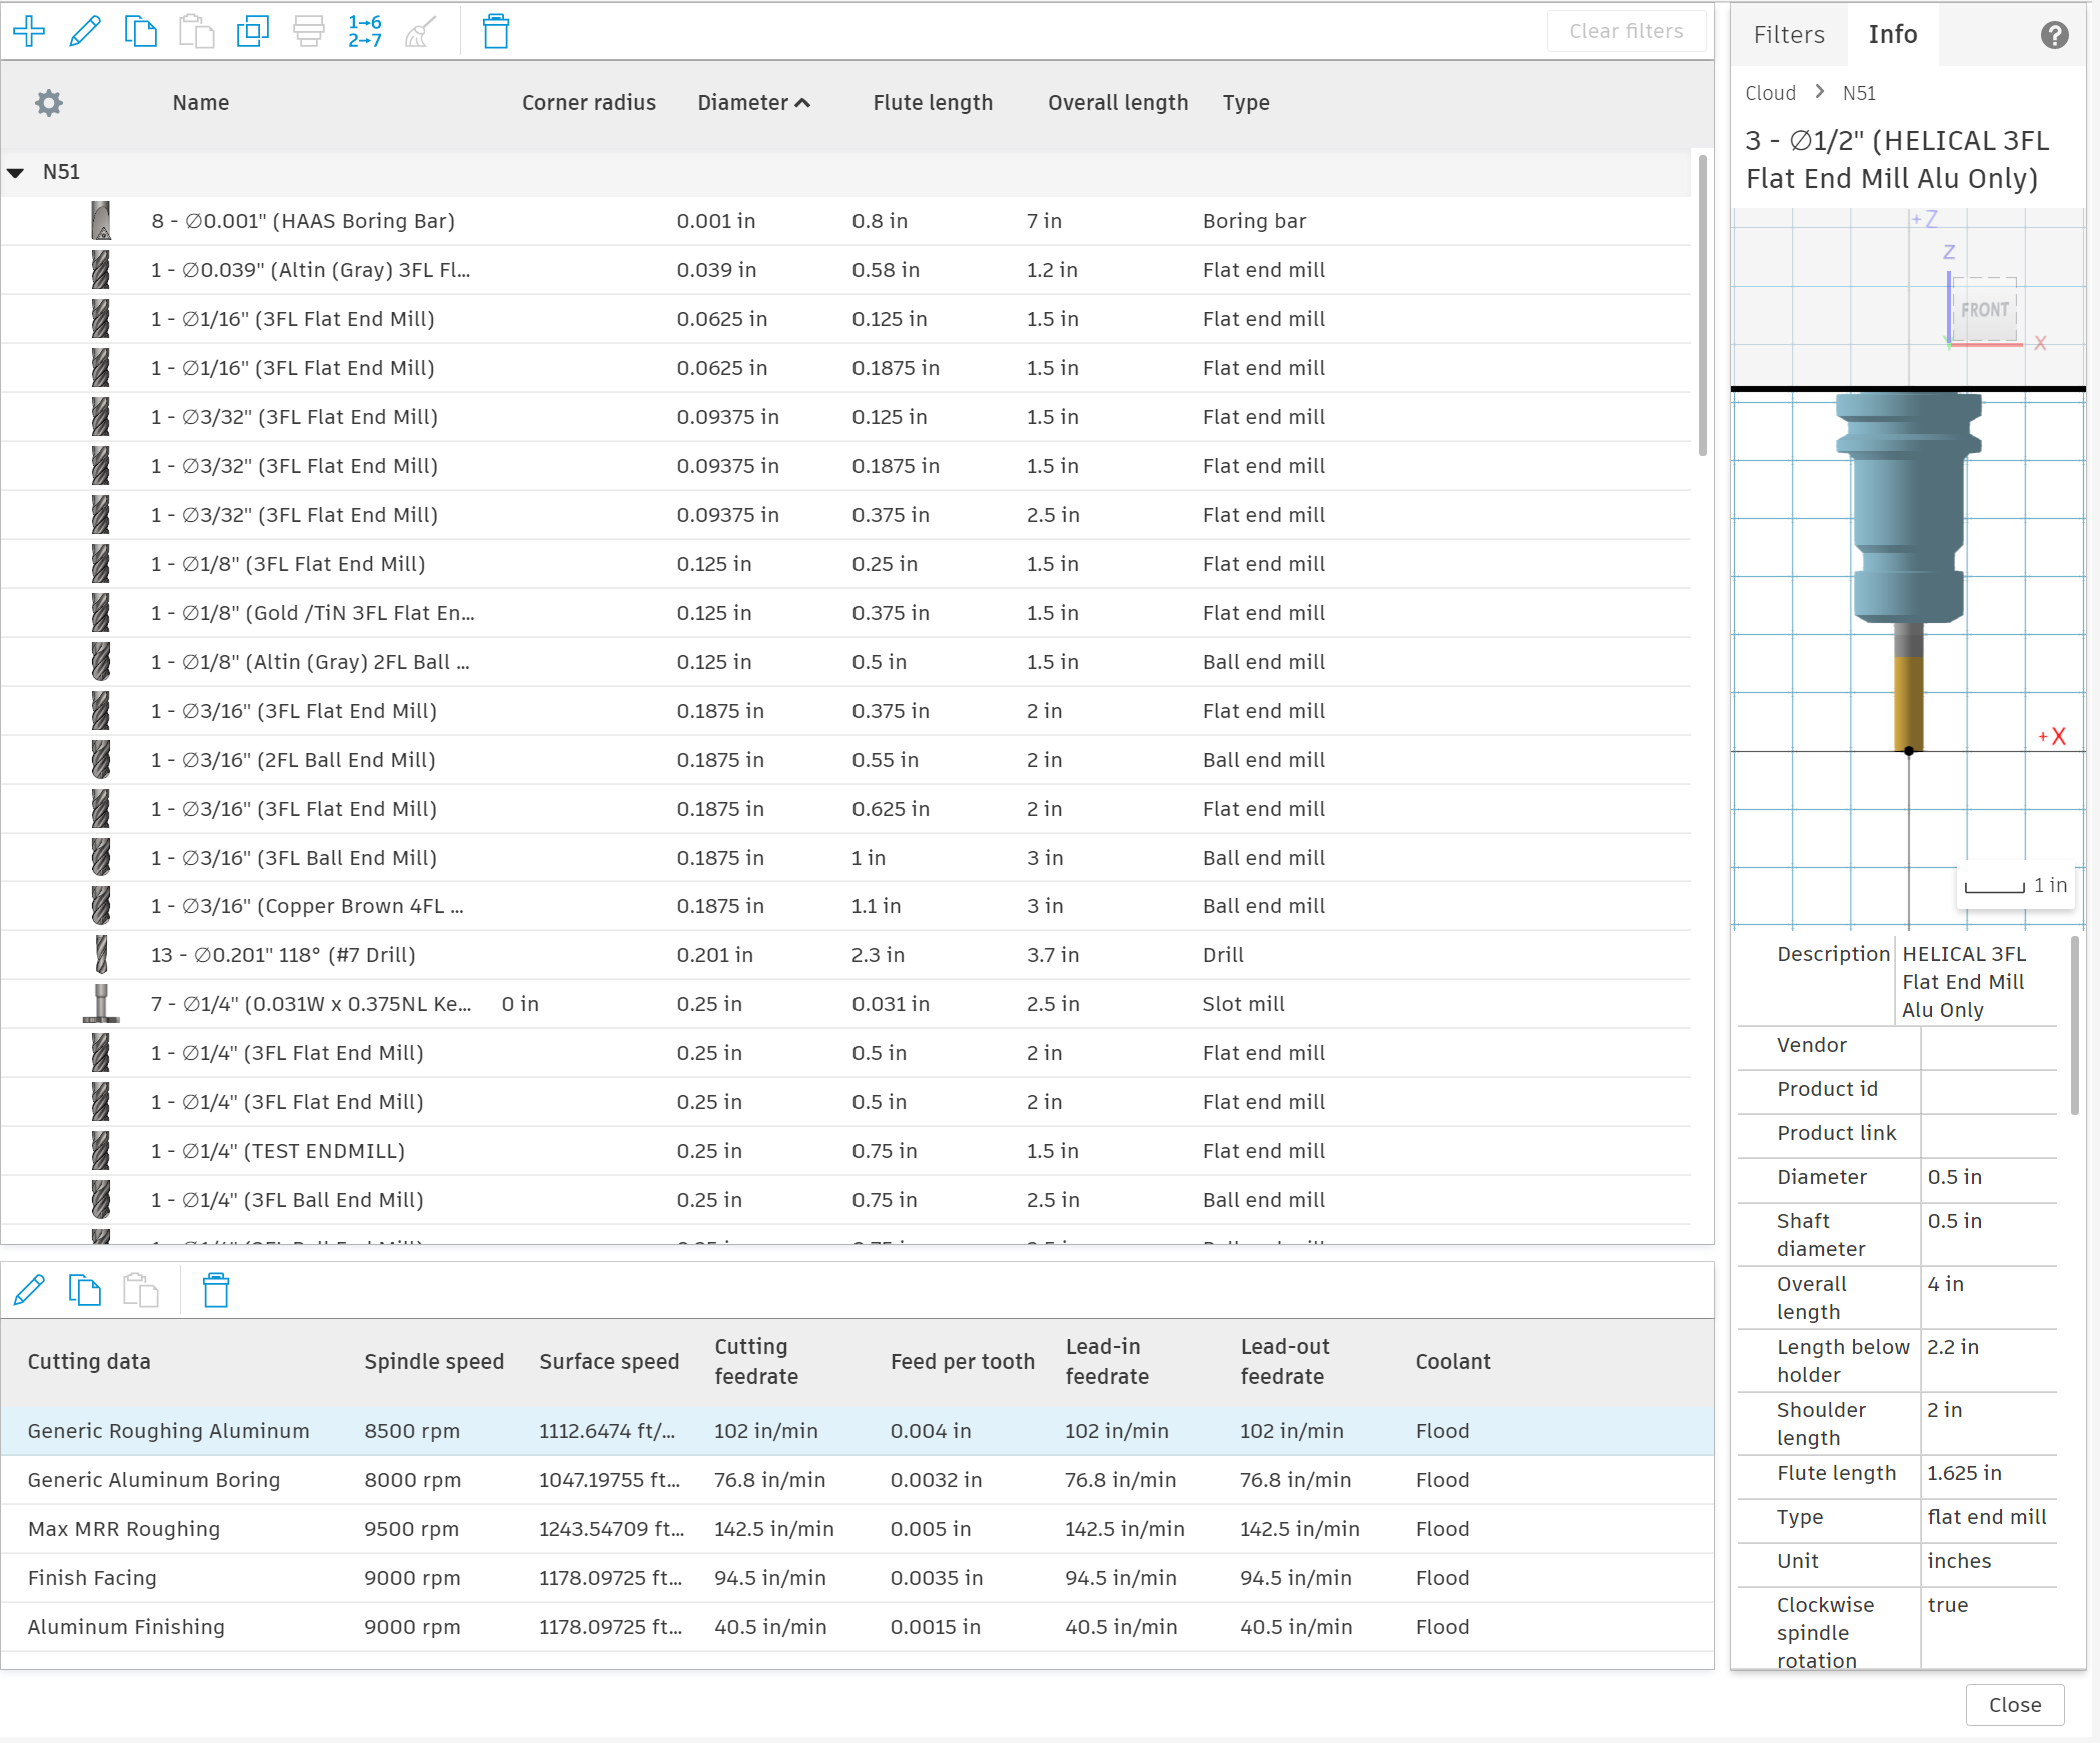Click Cloud breadcrumb link
This screenshot has width=2100, height=1743.
(x=1770, y=93)
